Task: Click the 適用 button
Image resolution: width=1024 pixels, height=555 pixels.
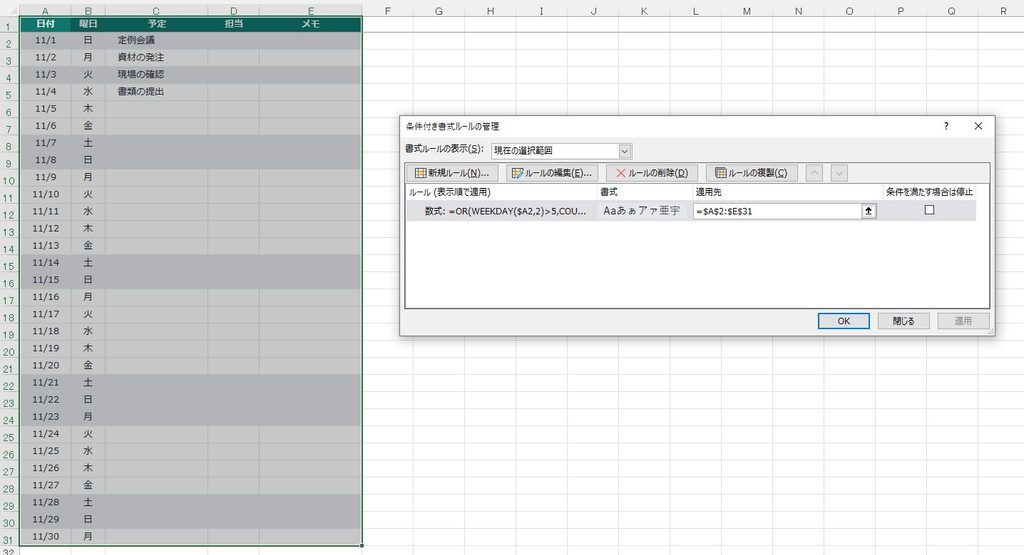Action: point(963,321)
